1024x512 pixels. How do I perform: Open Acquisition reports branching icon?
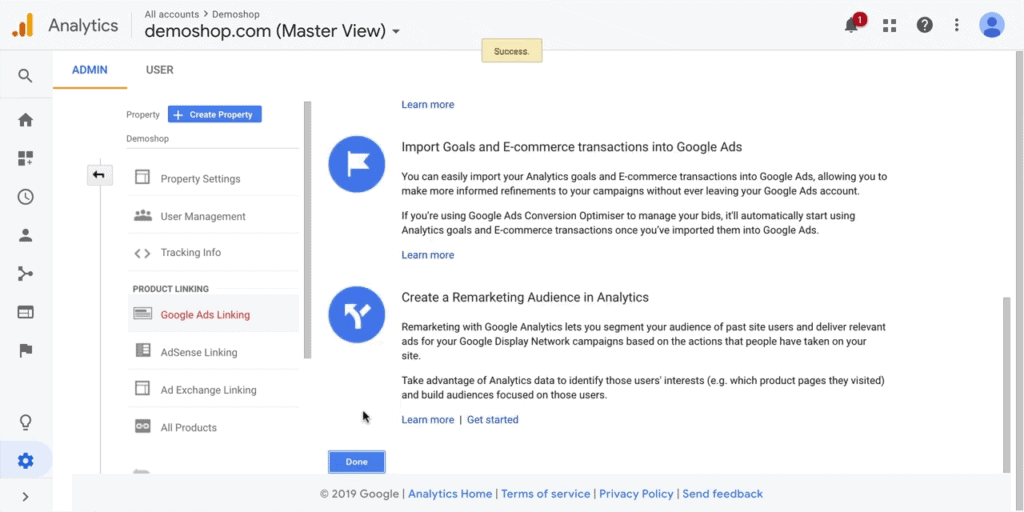(25, 274)
